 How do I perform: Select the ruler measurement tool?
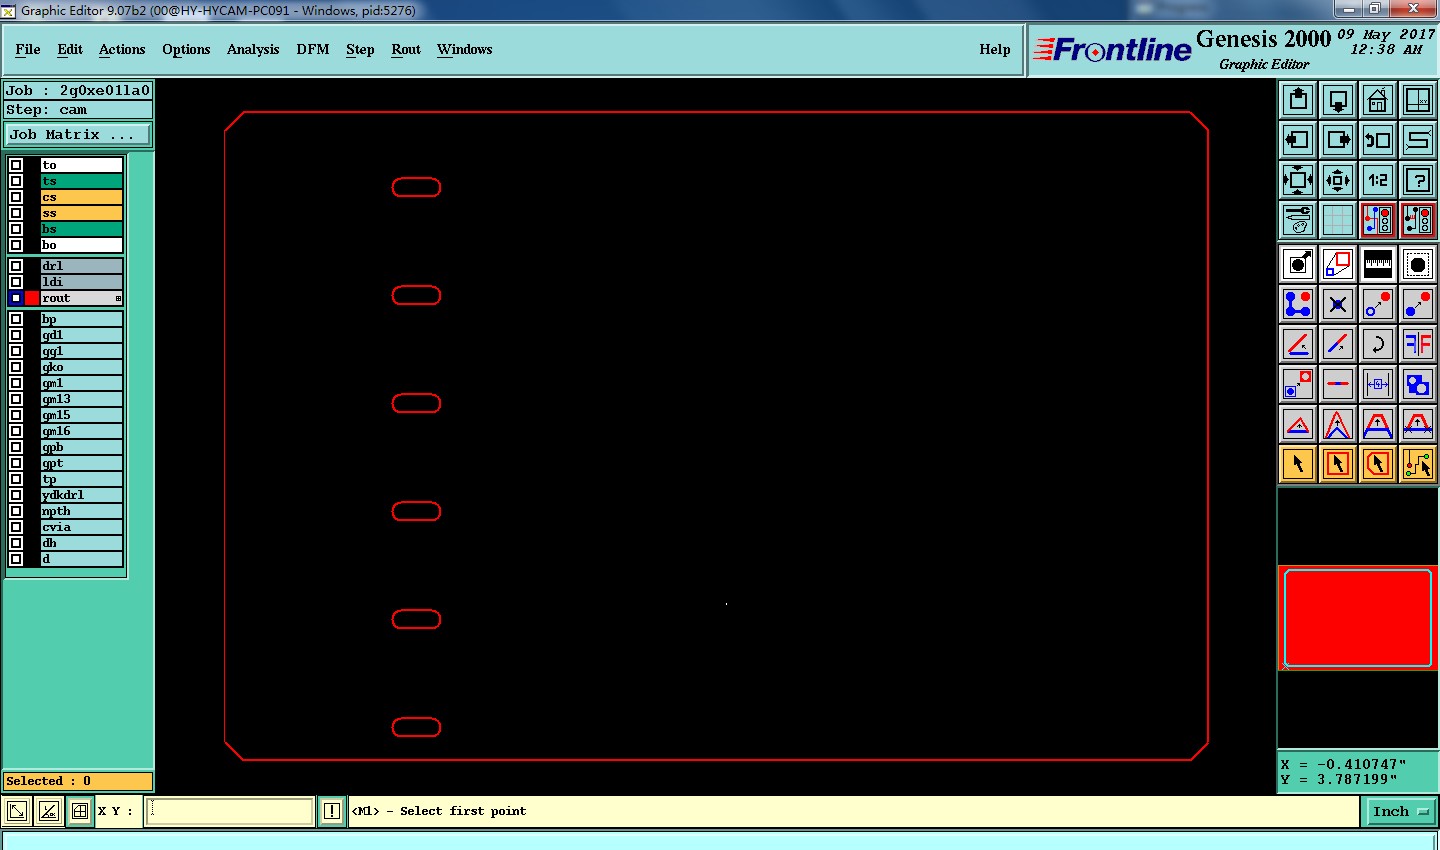[x=1378, y=264]
